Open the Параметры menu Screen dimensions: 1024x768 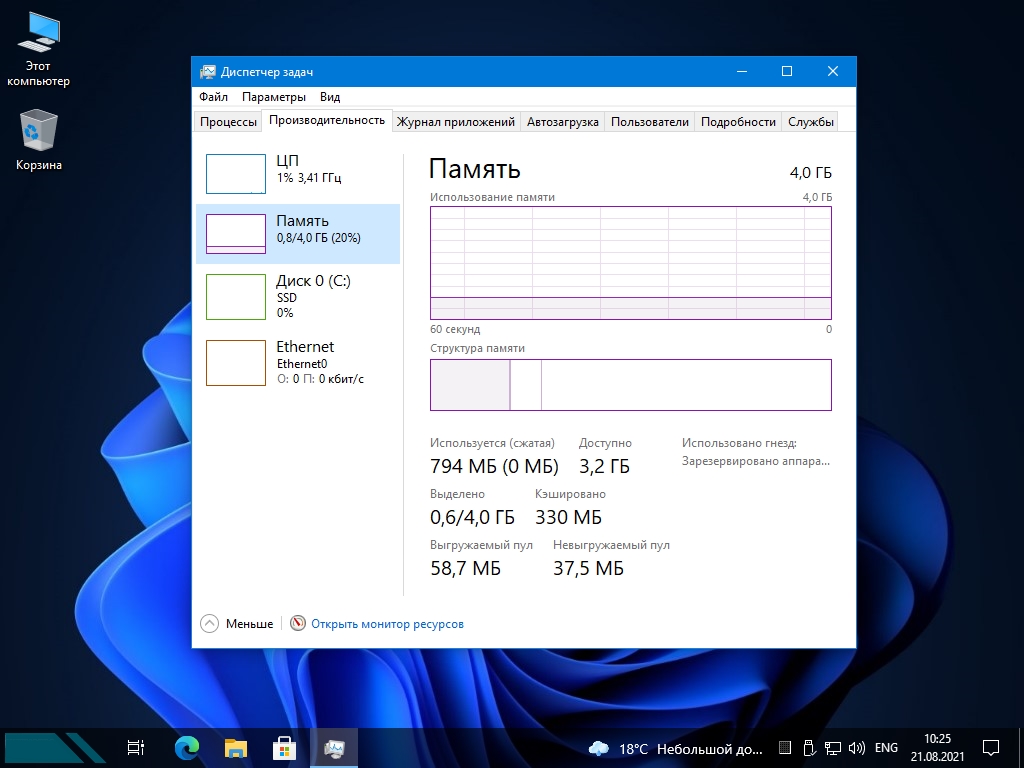[x=274, y=97]
